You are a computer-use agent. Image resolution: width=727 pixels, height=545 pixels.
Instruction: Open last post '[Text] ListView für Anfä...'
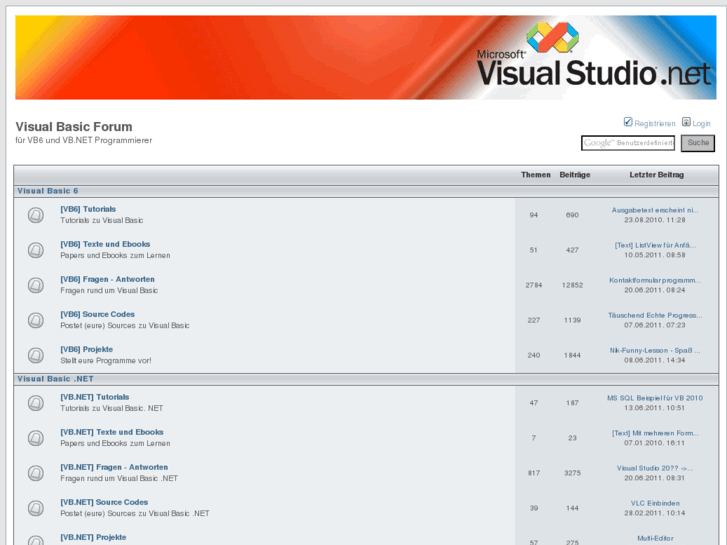click(x=655, y=245)
